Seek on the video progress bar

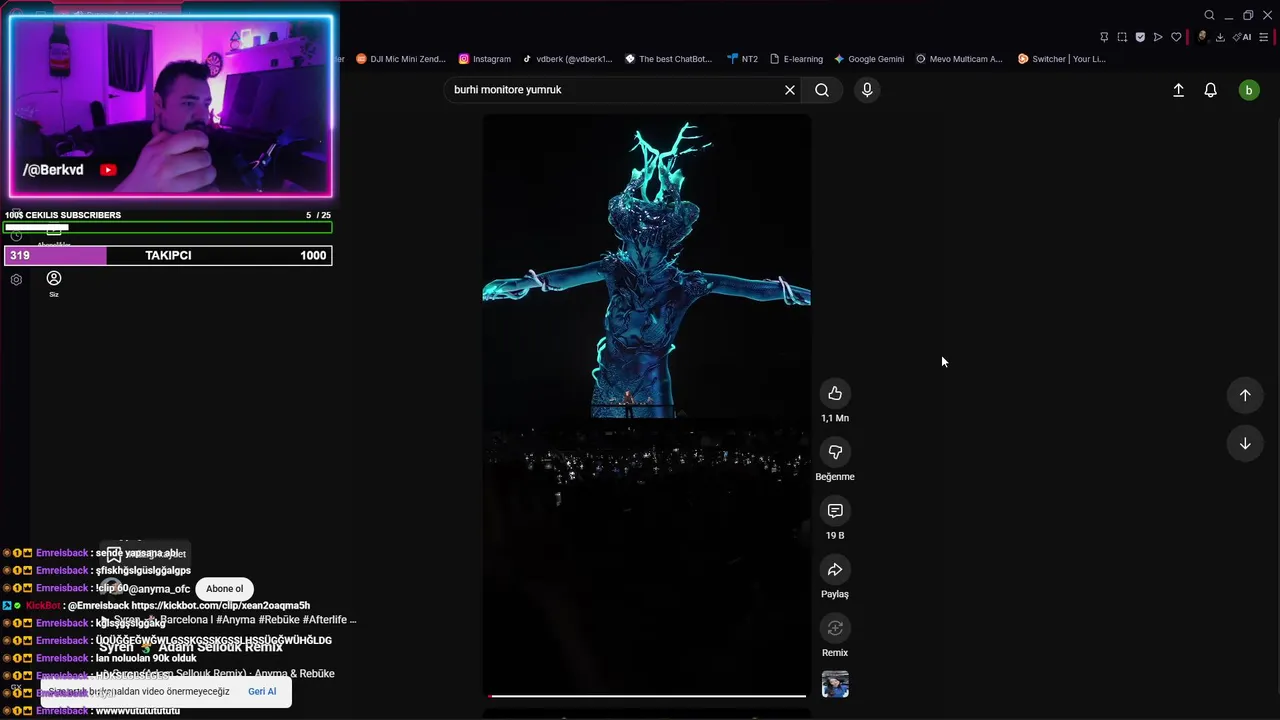coord(647,695)
